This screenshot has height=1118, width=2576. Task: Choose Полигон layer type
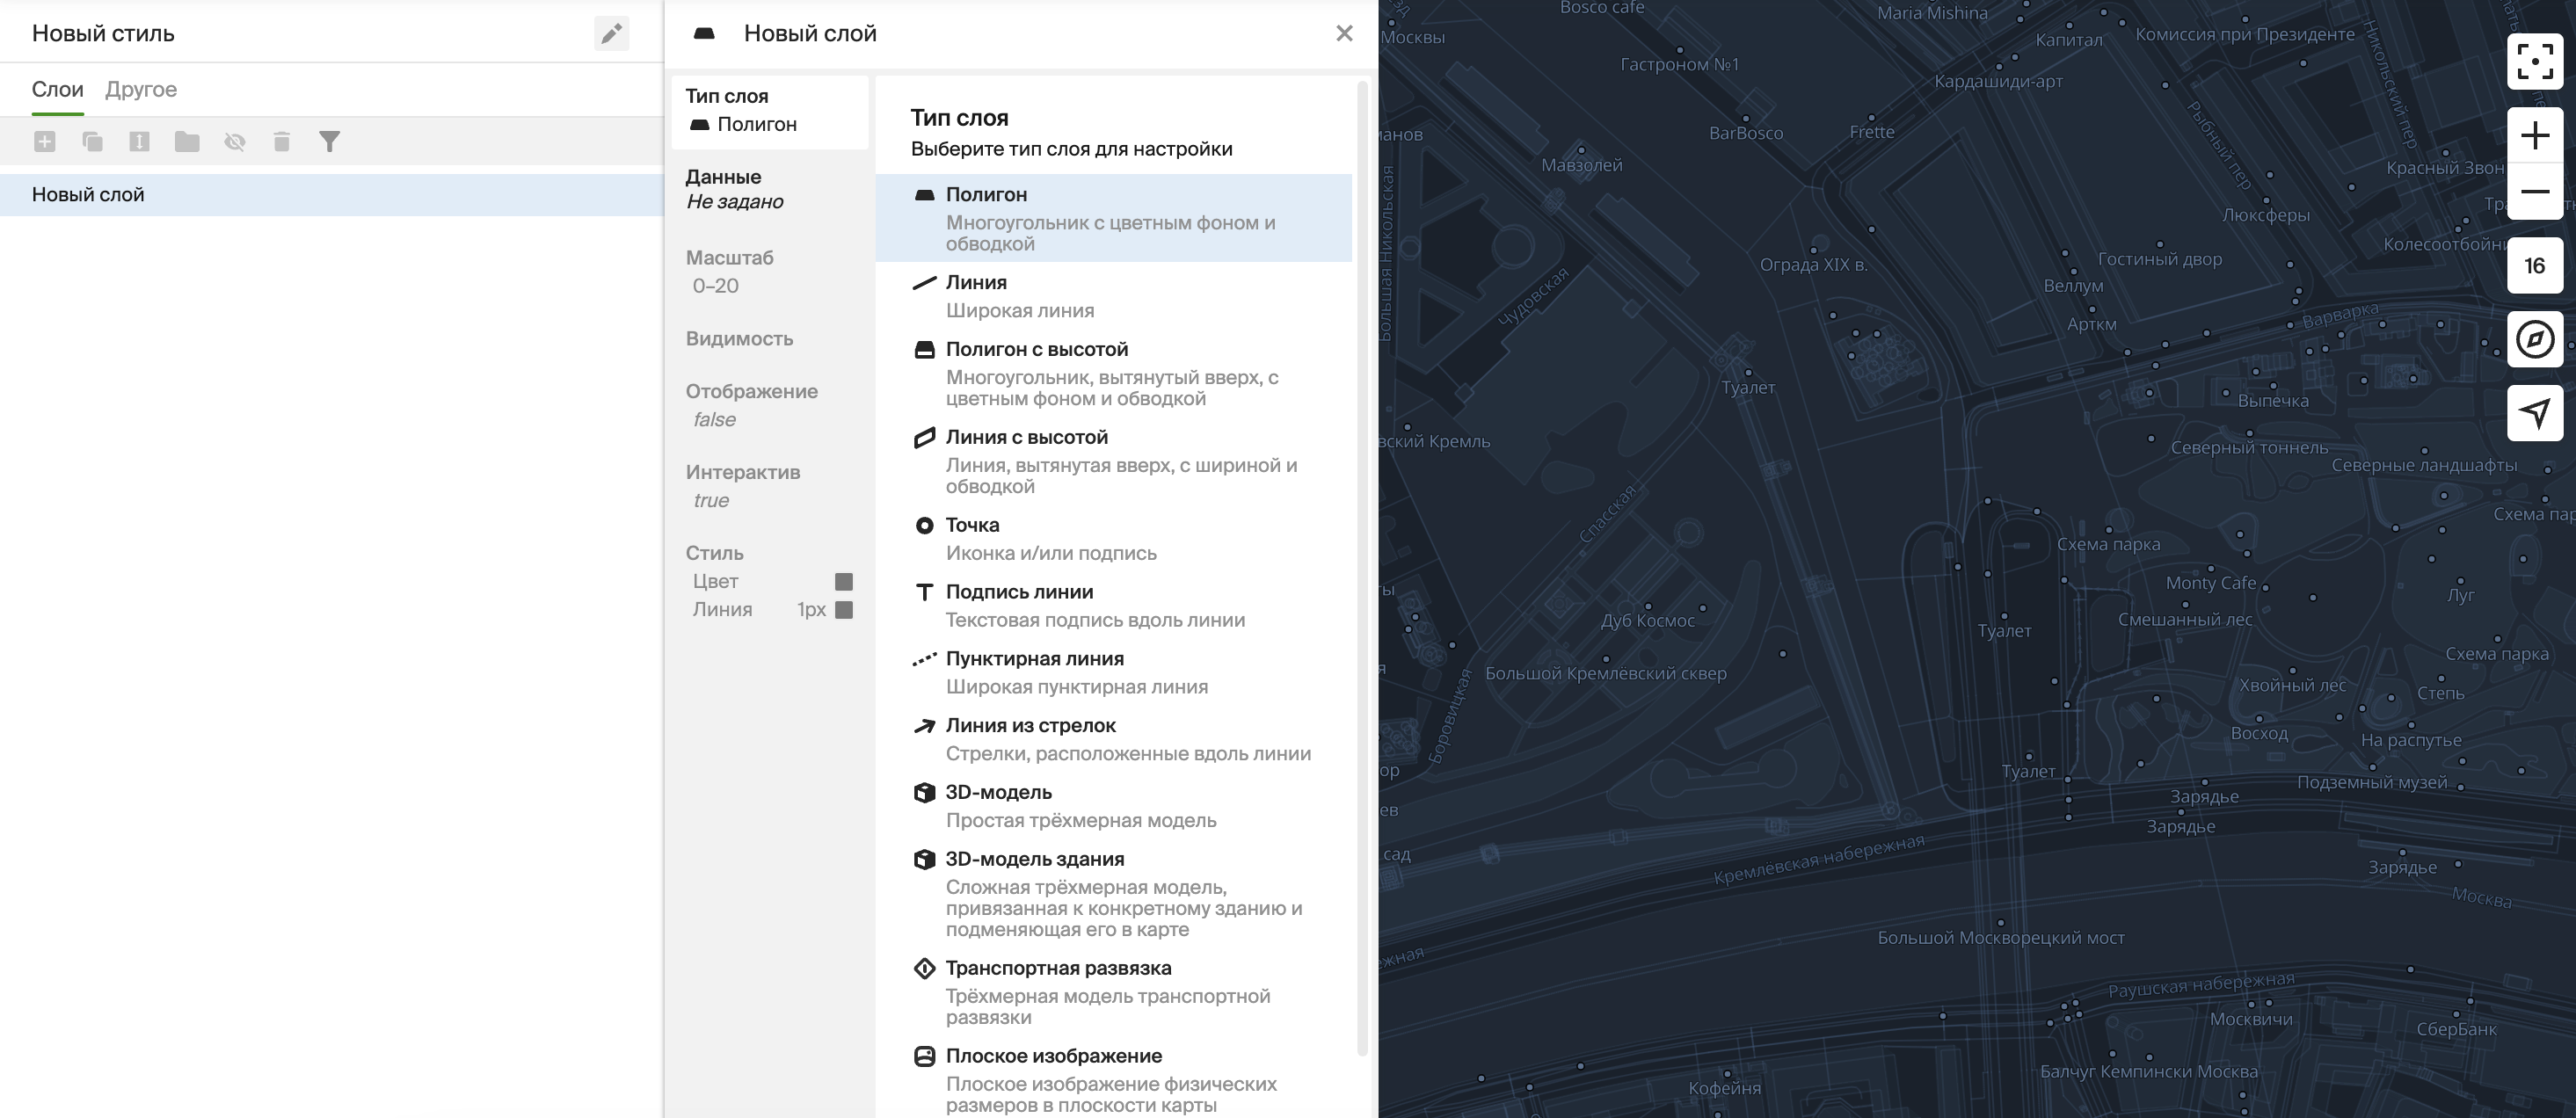pos(1113,218)
